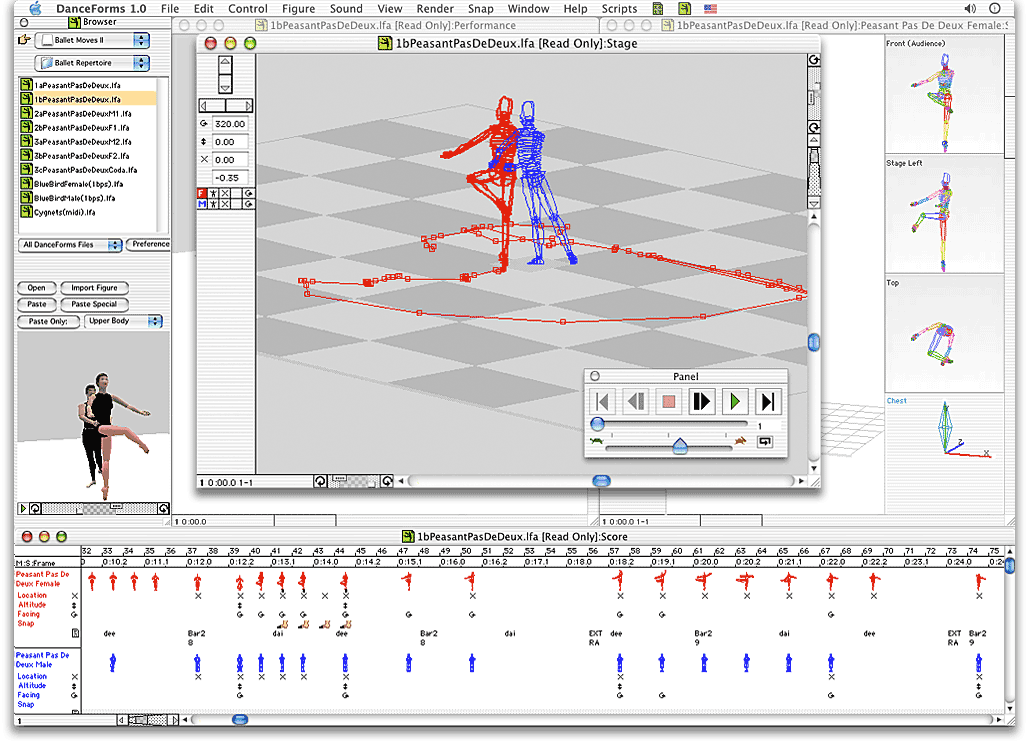1029x741 pixels.
Task: Enable looping with the loop icon in Panel
Action: tap(764, 442)
